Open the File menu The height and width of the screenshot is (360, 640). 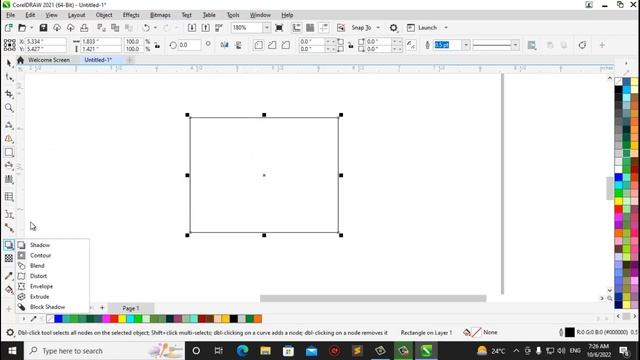[11, 15]
